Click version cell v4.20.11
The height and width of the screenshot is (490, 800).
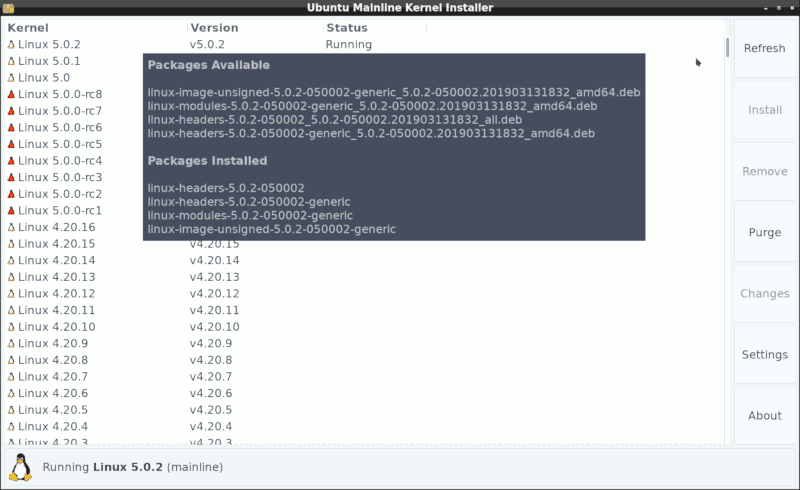[x=214, y=310]
